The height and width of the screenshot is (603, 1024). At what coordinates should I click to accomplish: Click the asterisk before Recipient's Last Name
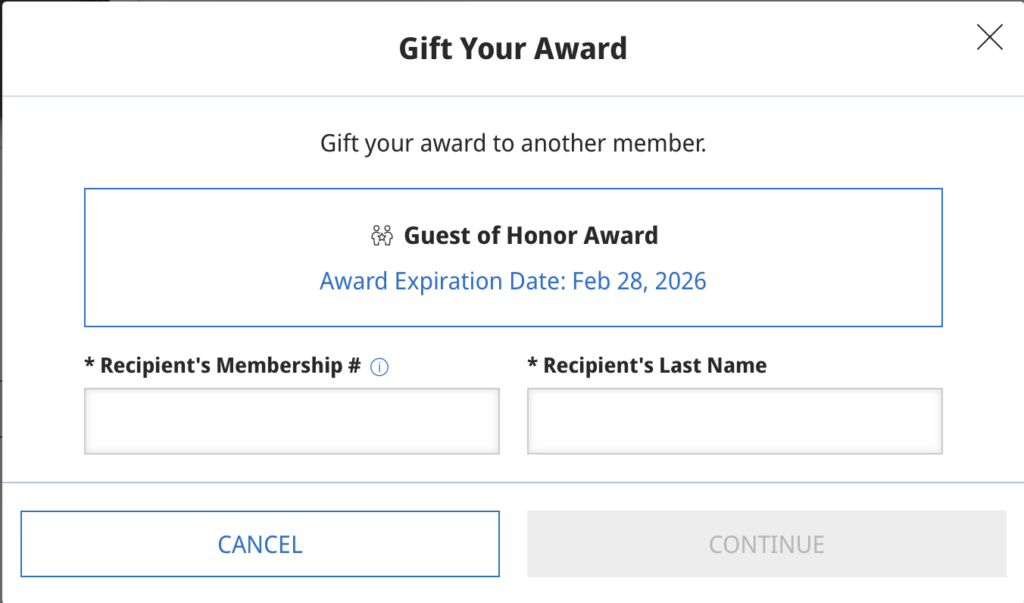point(532,364)
